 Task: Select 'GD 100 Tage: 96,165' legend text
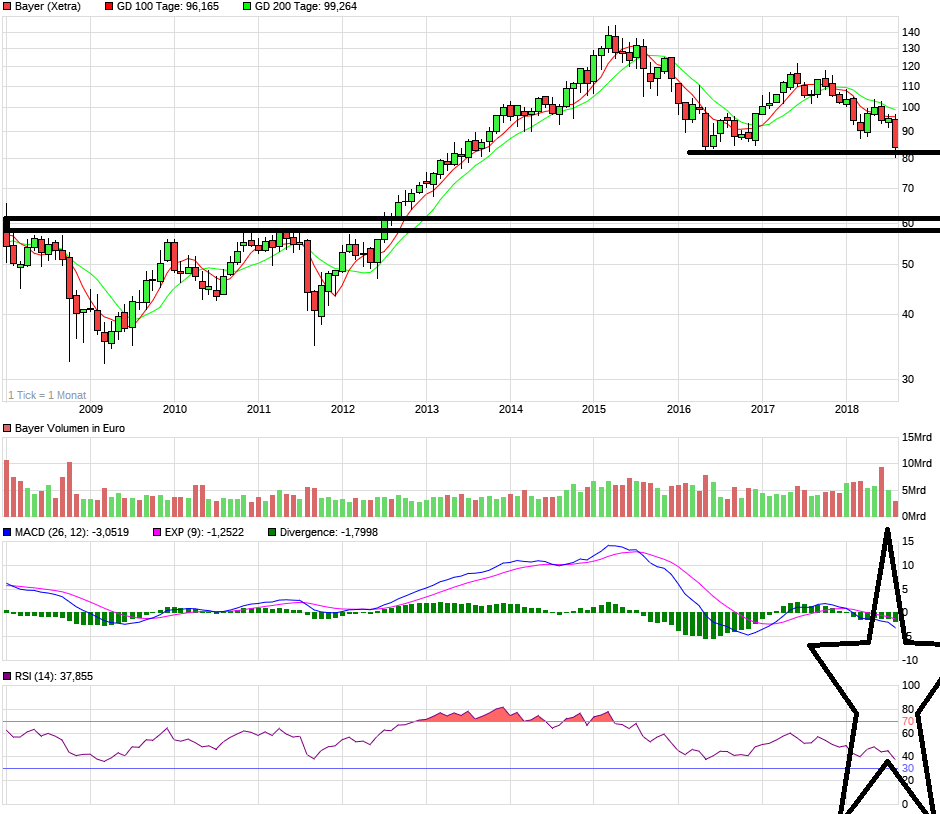coord(168,7)
